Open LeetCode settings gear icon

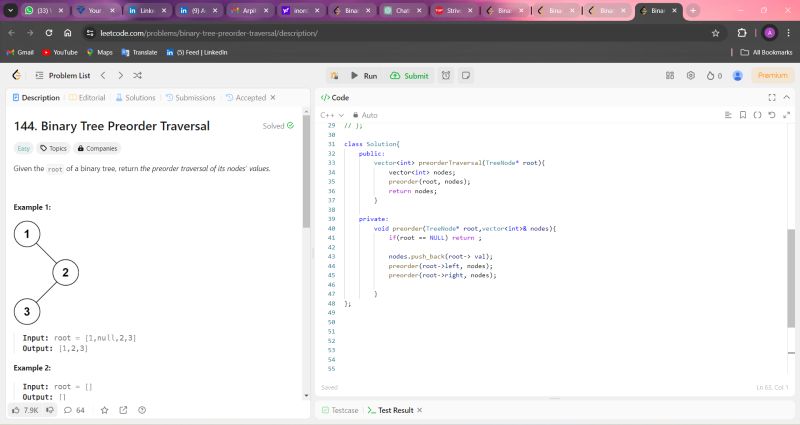pos(689,75)
